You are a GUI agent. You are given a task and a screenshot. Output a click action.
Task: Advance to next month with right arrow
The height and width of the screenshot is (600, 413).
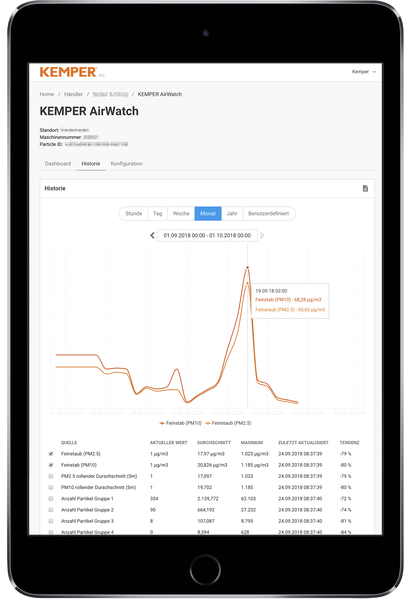262,235
